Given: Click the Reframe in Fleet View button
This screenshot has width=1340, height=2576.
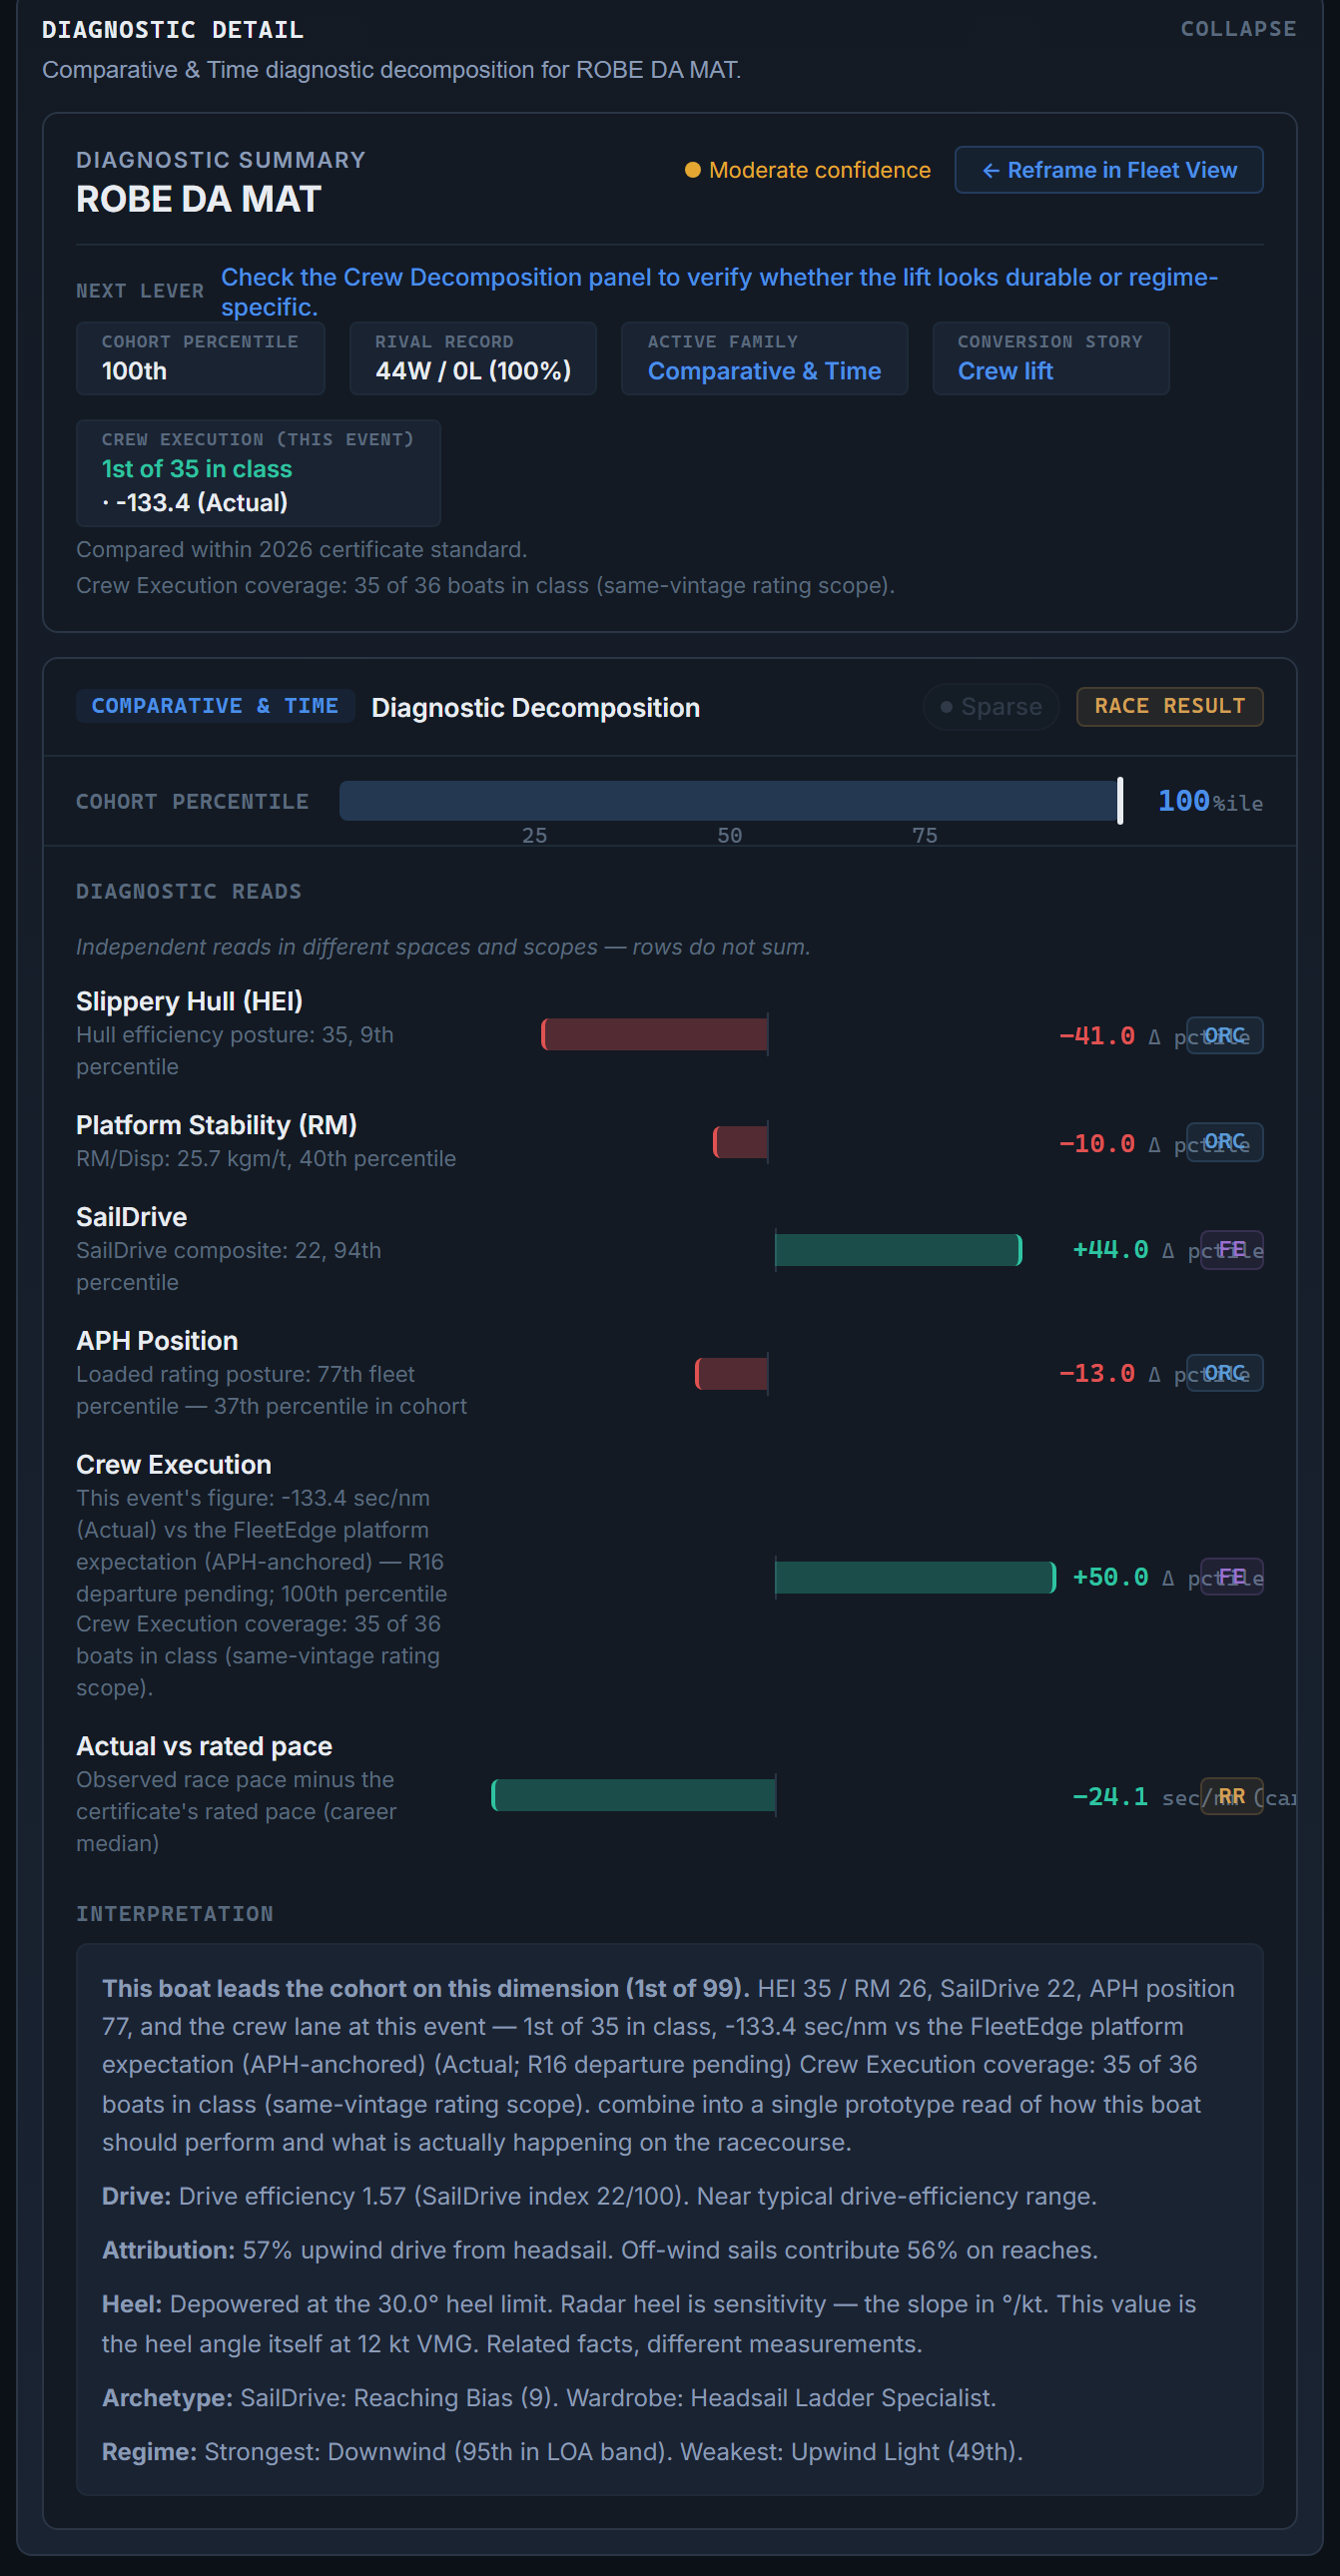Looking at the screenshot, I should [1108, 170].
